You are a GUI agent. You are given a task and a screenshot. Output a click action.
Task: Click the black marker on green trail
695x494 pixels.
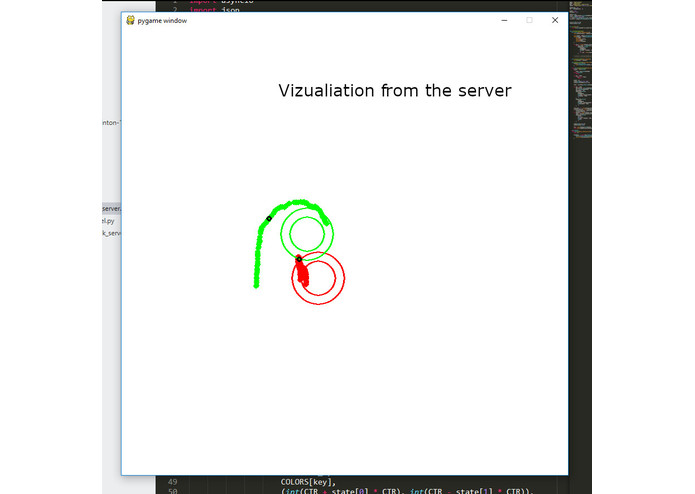point(269,218)
